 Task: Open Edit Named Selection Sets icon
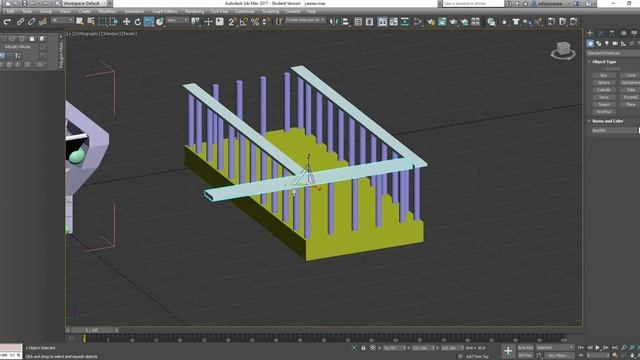(x=280, y=22)
